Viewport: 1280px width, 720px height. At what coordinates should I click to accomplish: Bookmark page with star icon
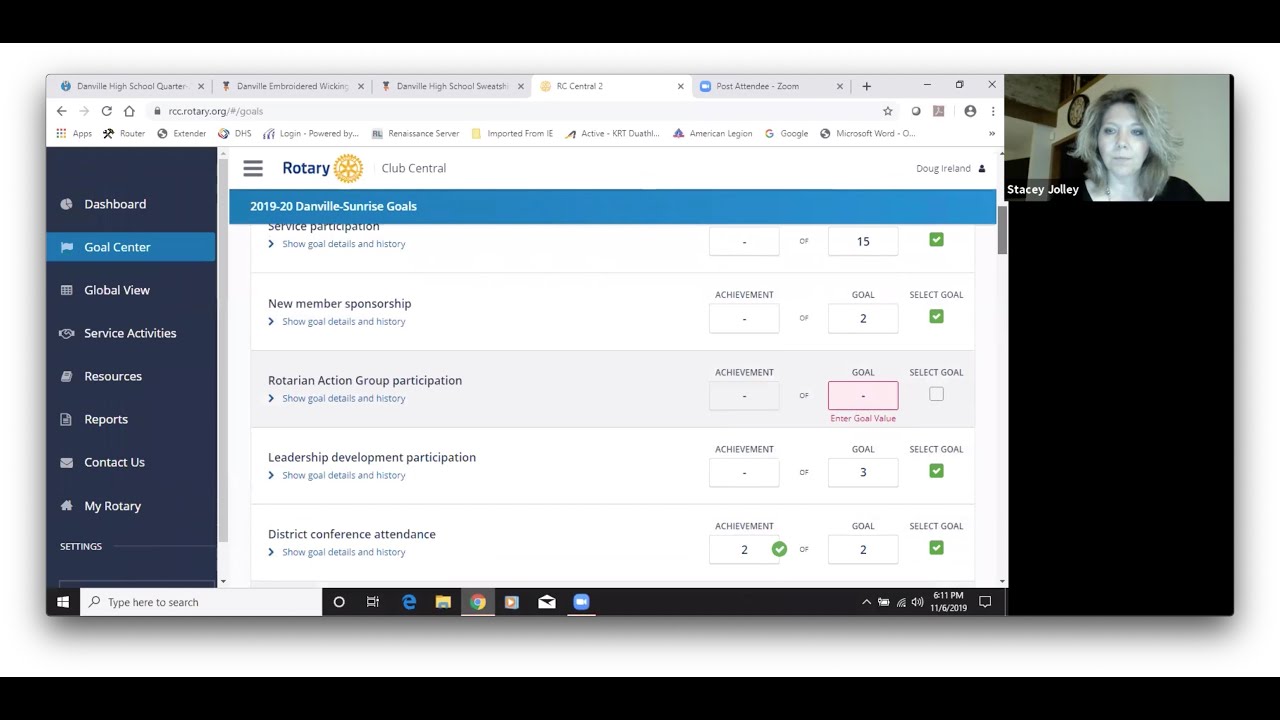point(887,111)
